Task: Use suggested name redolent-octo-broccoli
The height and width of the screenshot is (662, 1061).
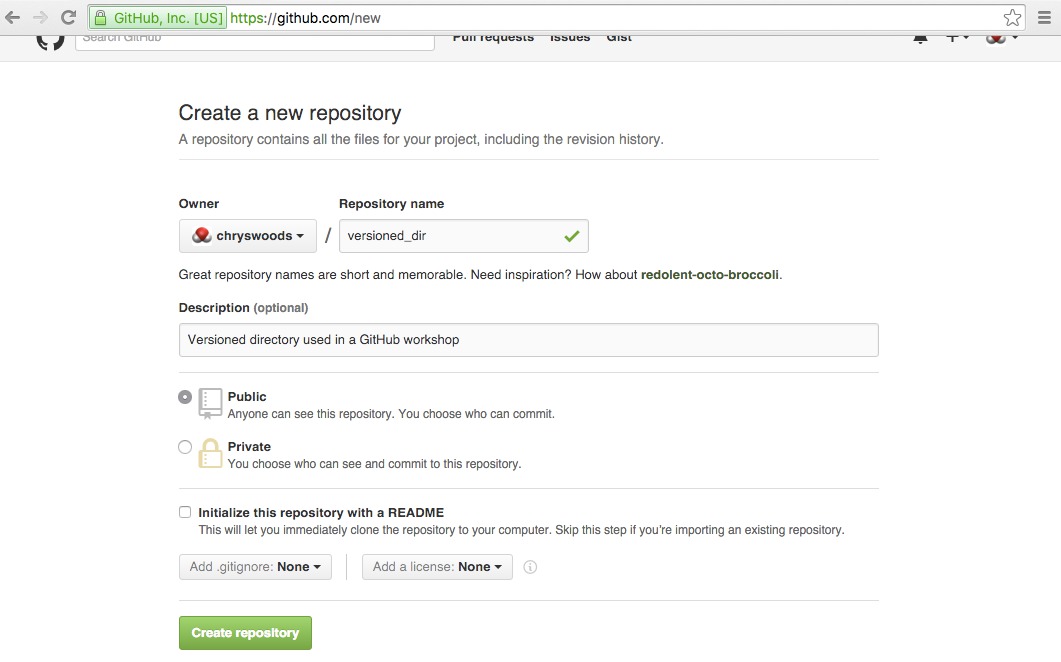Action: [x=710, y=275]
